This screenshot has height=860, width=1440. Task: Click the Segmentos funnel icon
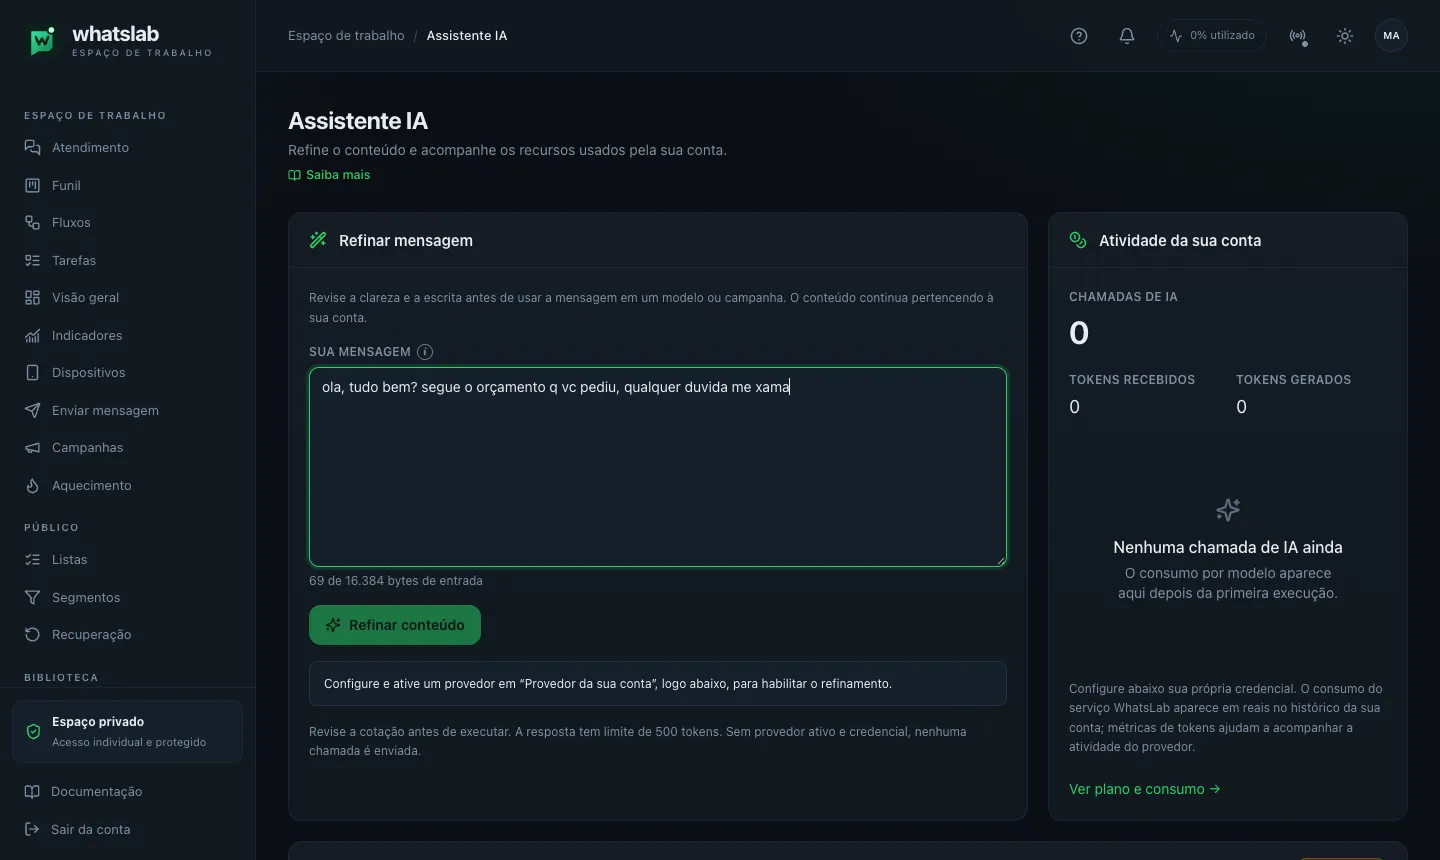(33, 597)
